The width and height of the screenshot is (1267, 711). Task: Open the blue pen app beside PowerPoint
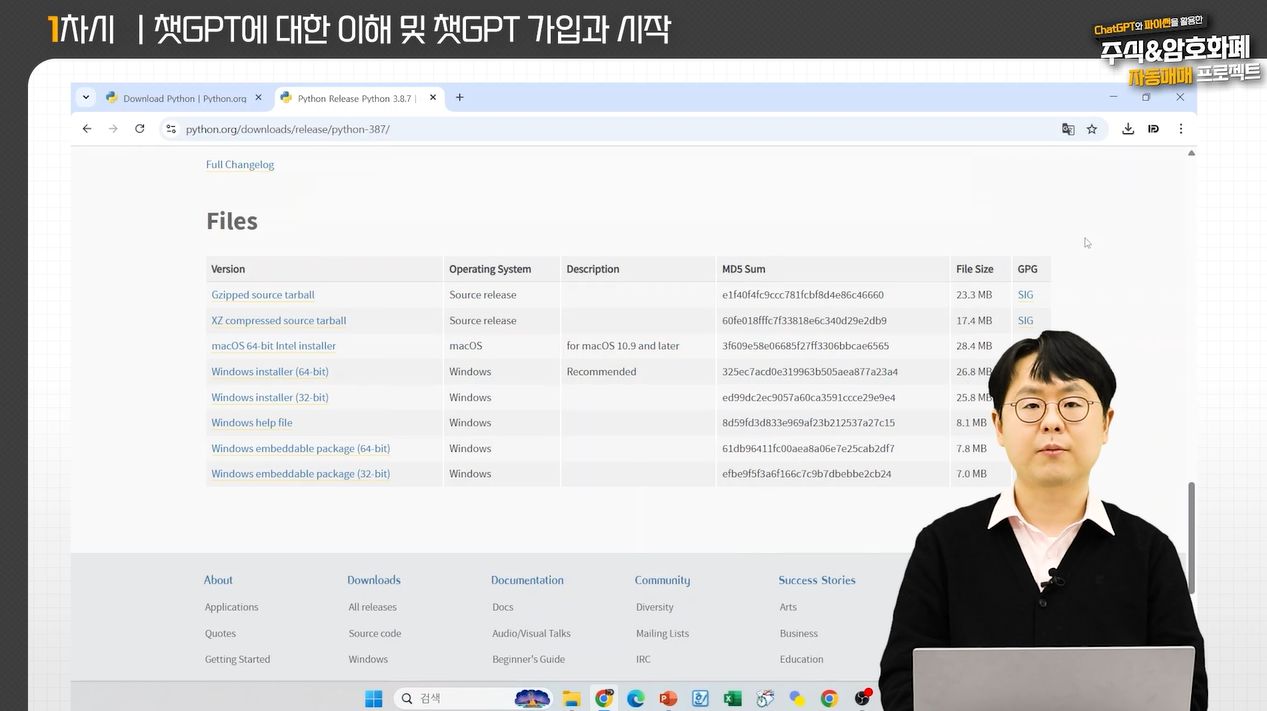[700, 698]
